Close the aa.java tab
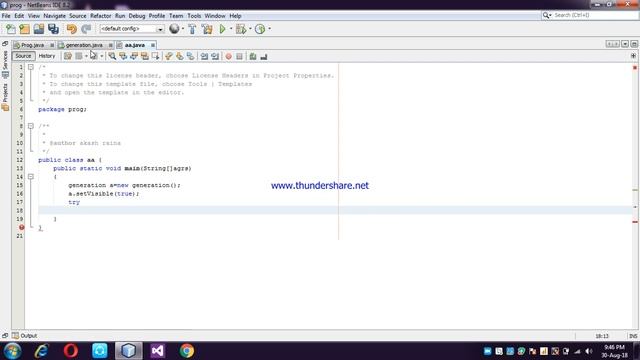Image resolution: width=640 pixels, height=360 pixels. click(x=153, y=45)
